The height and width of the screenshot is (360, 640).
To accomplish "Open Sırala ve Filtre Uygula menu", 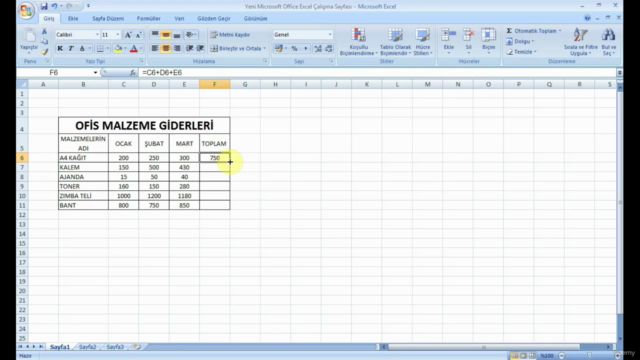I will pyautogui.click(x=580, y=42).
